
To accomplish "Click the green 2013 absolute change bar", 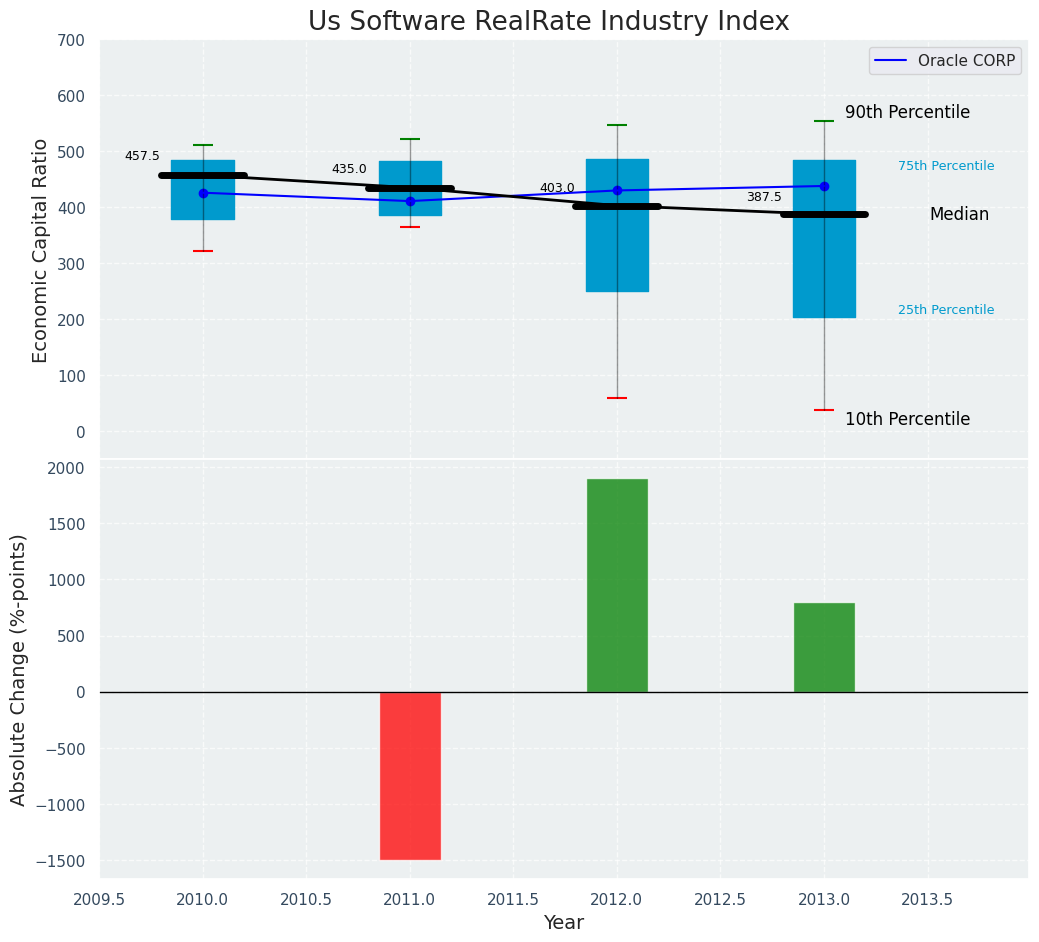I will point(824,647).
